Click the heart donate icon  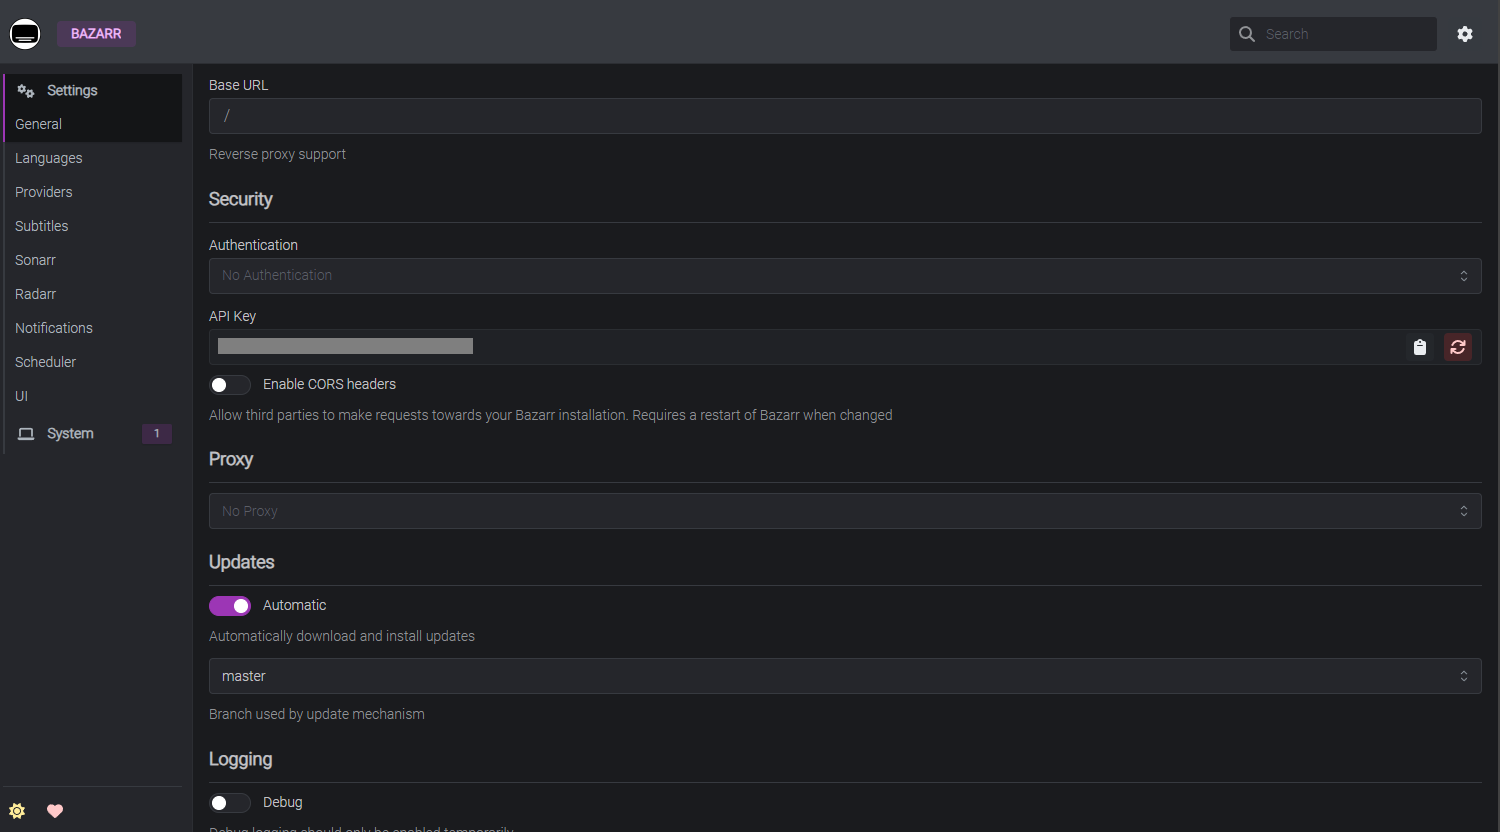[55, 811]
